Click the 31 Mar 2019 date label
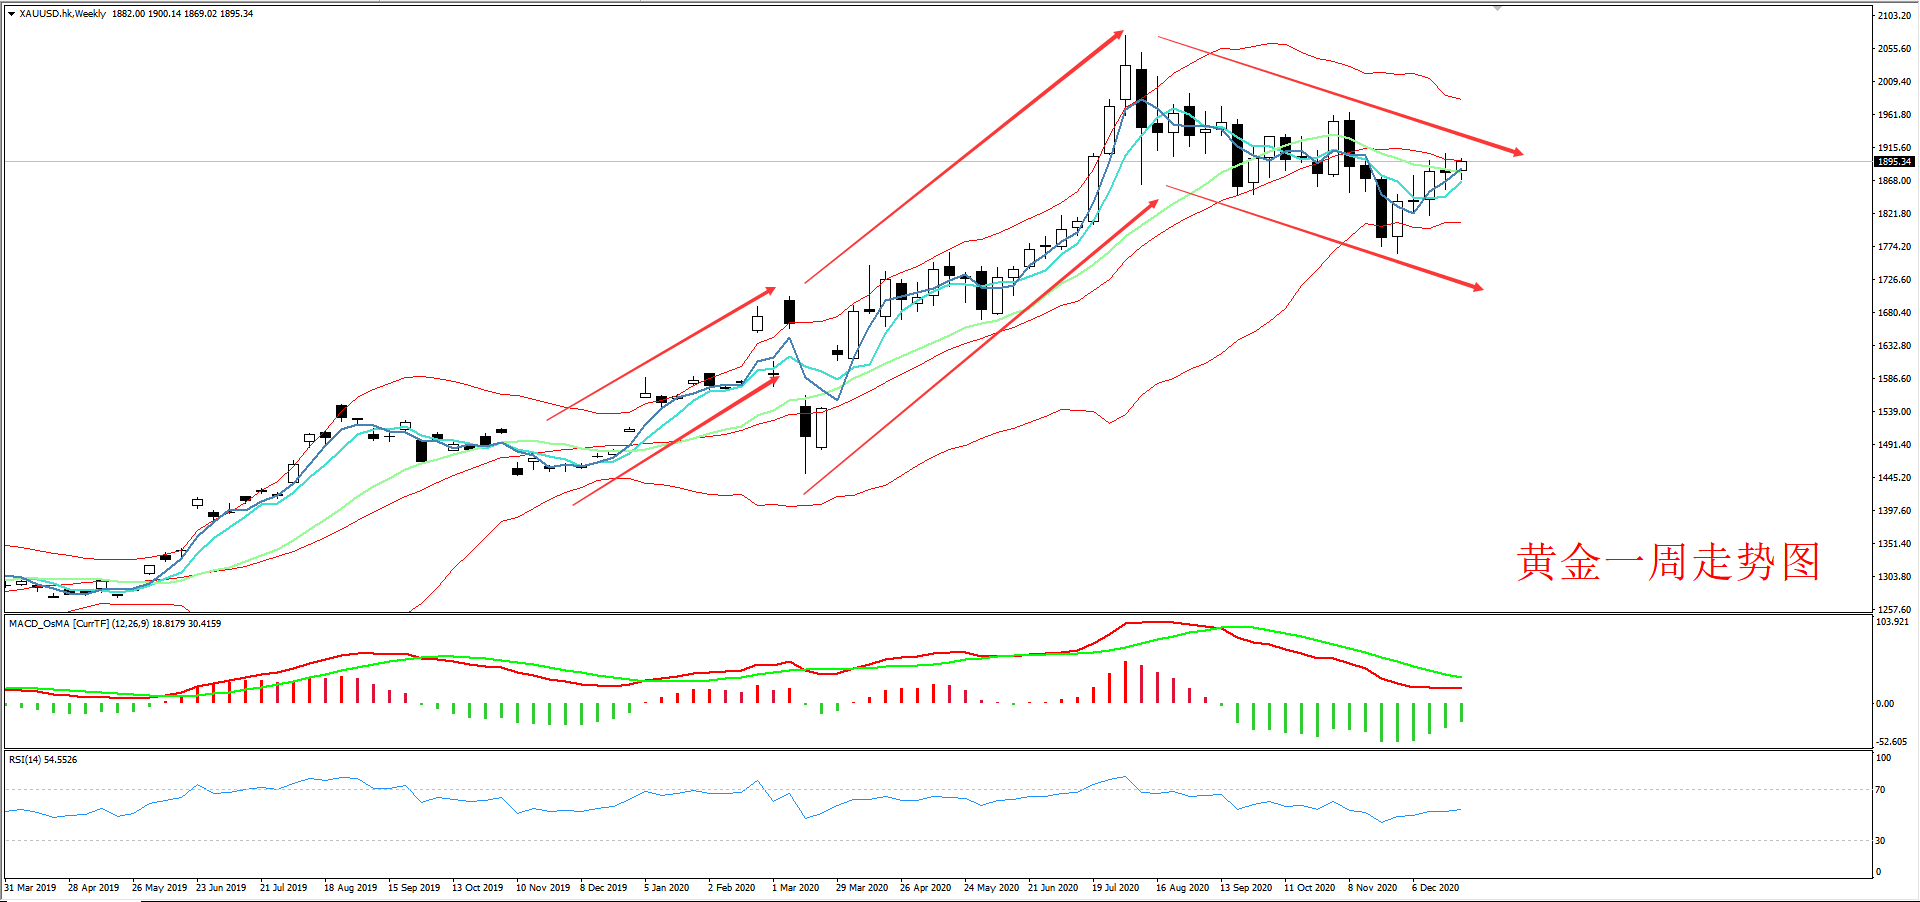The image size is (1920, 902). tap(31, 887)
